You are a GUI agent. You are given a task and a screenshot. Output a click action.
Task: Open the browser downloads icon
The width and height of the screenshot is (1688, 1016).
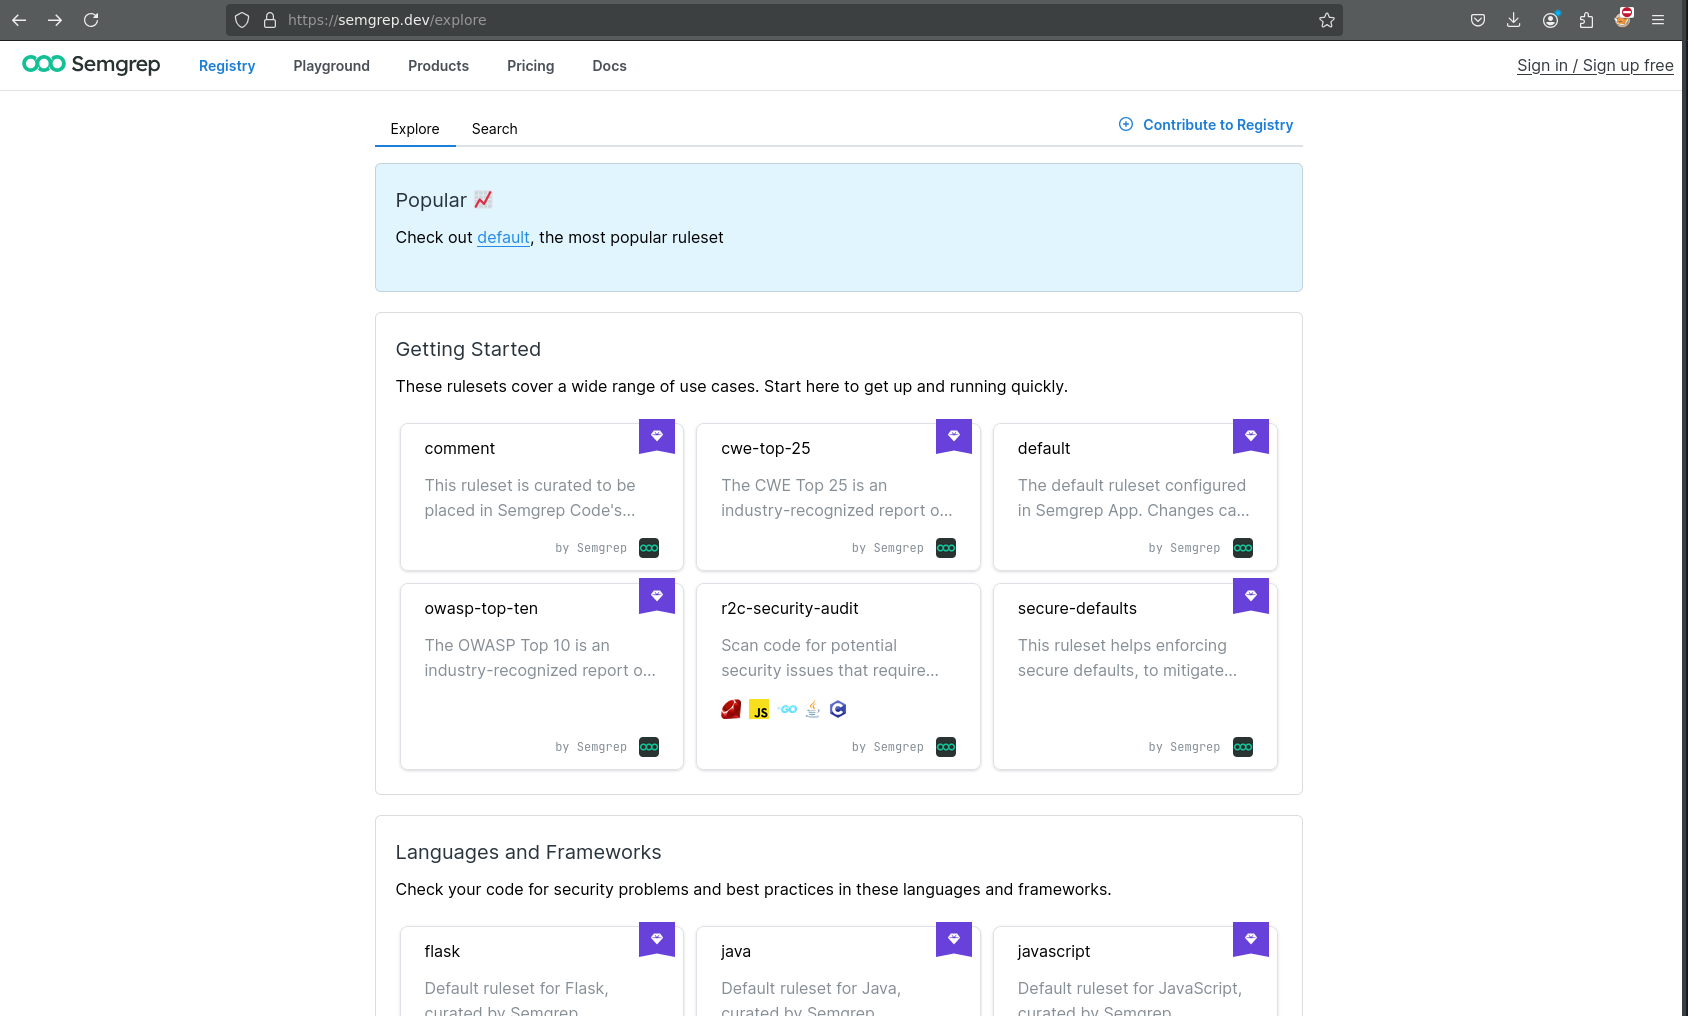tap(1514, 20)
